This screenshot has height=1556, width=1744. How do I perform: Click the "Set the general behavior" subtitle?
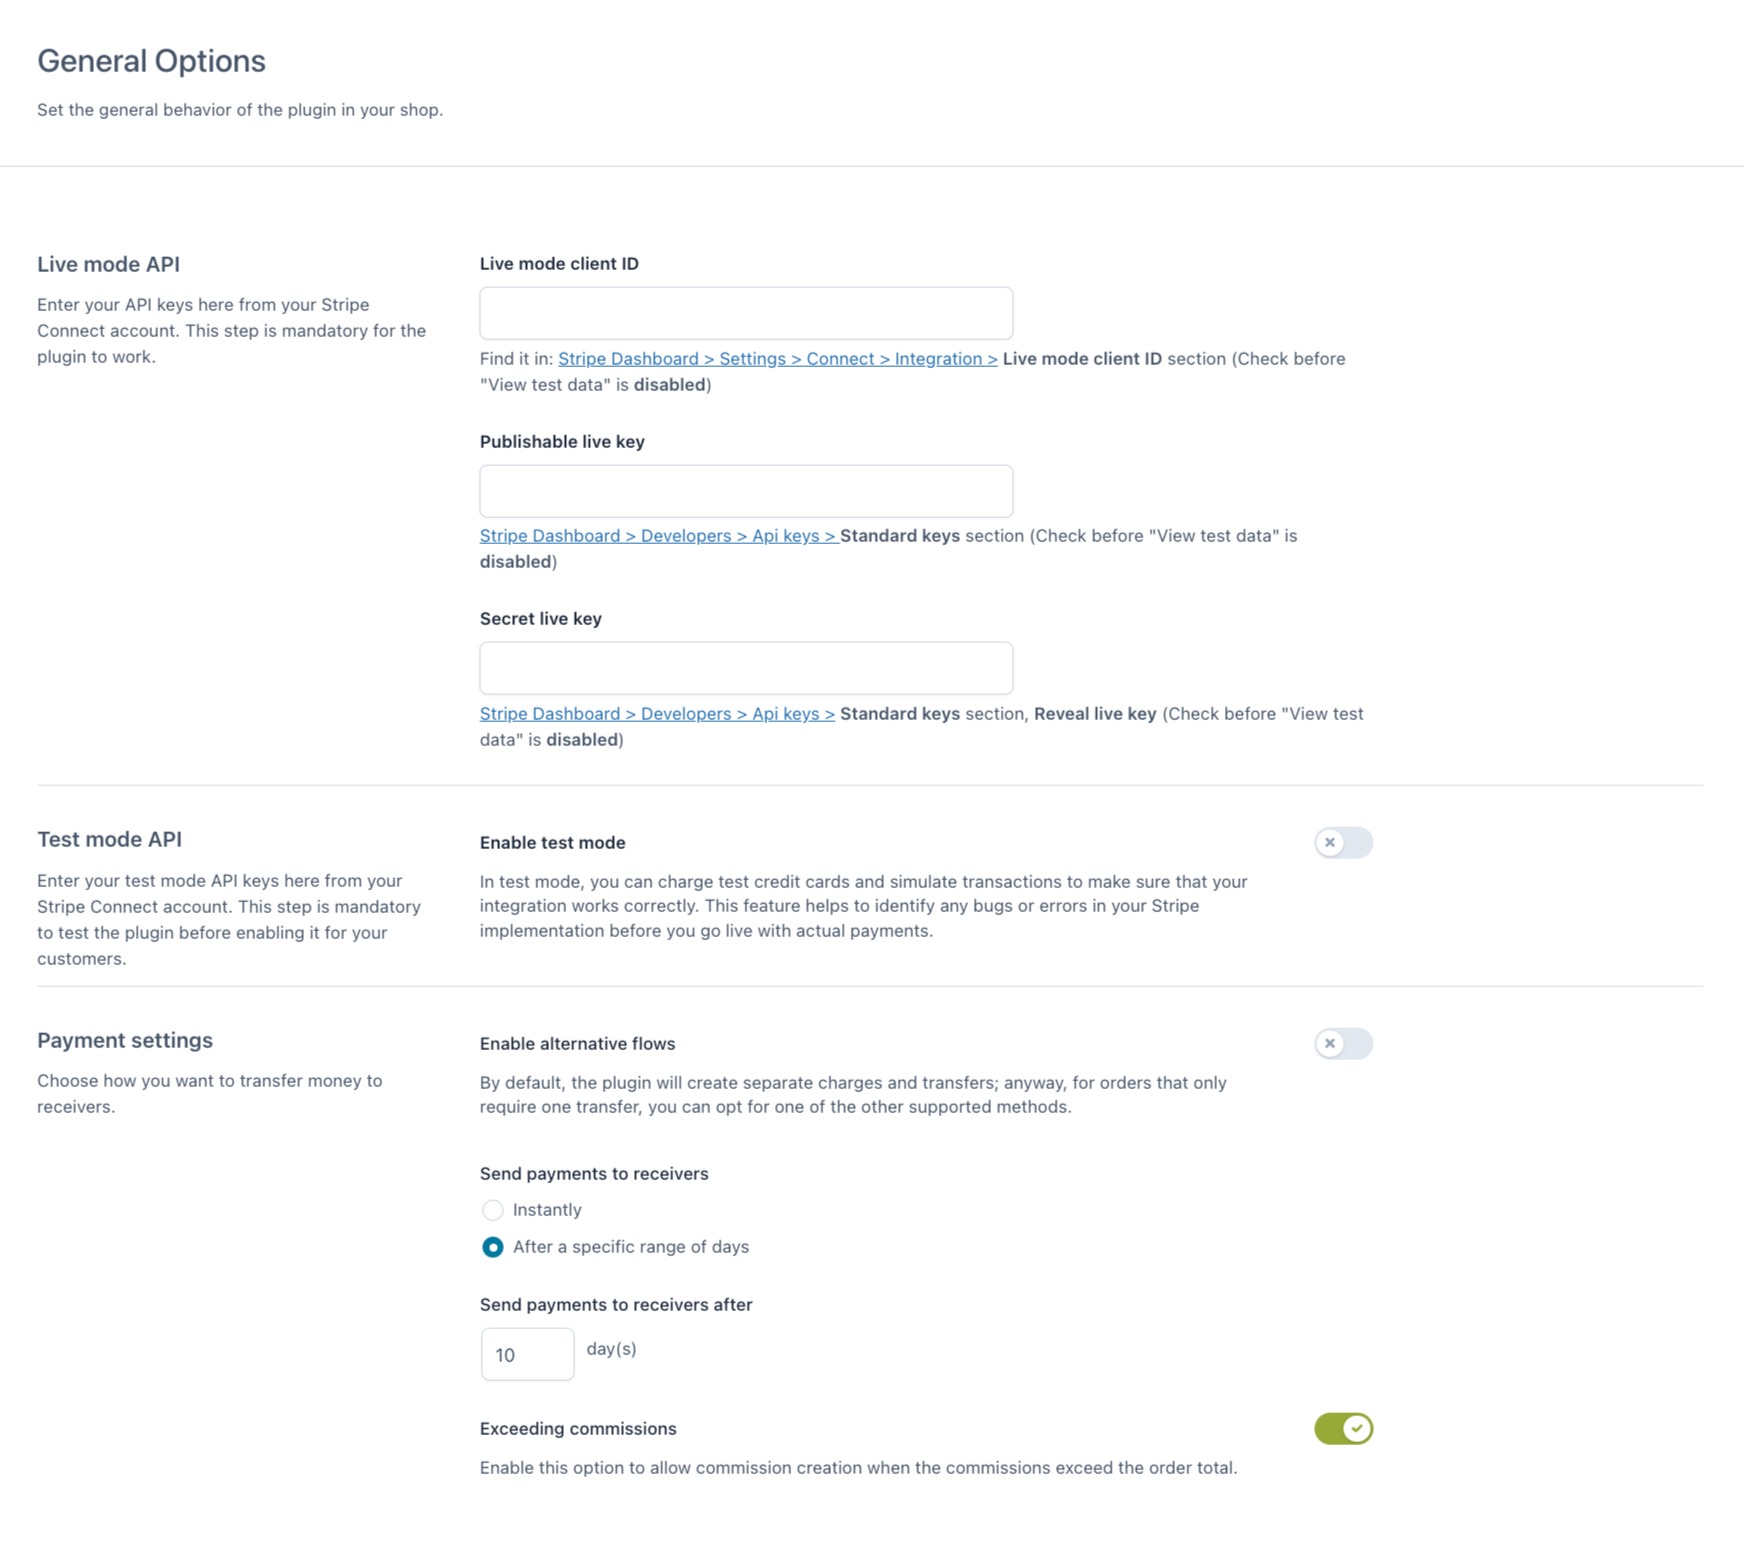tap(240, 110)
